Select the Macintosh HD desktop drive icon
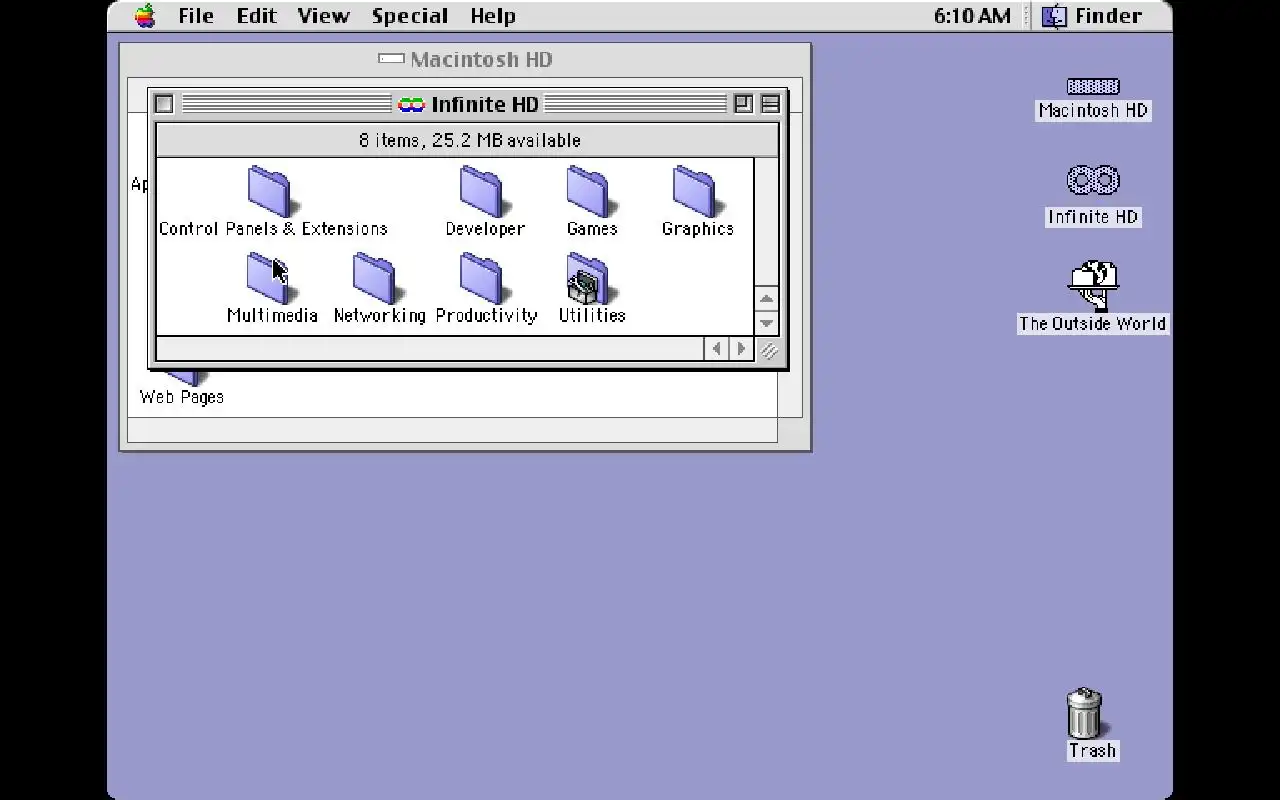Screen dimensions: 1280x800 coord(1092,87)
